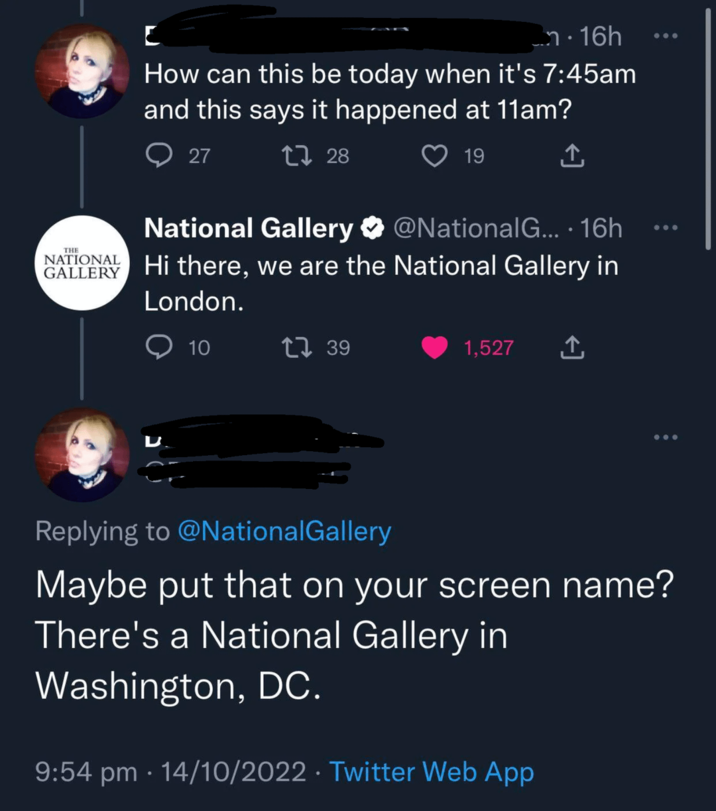The width and height of the screenshot is (716, 811).
Task: Open more options on National Gallery tweet
Action: (664, 229)
